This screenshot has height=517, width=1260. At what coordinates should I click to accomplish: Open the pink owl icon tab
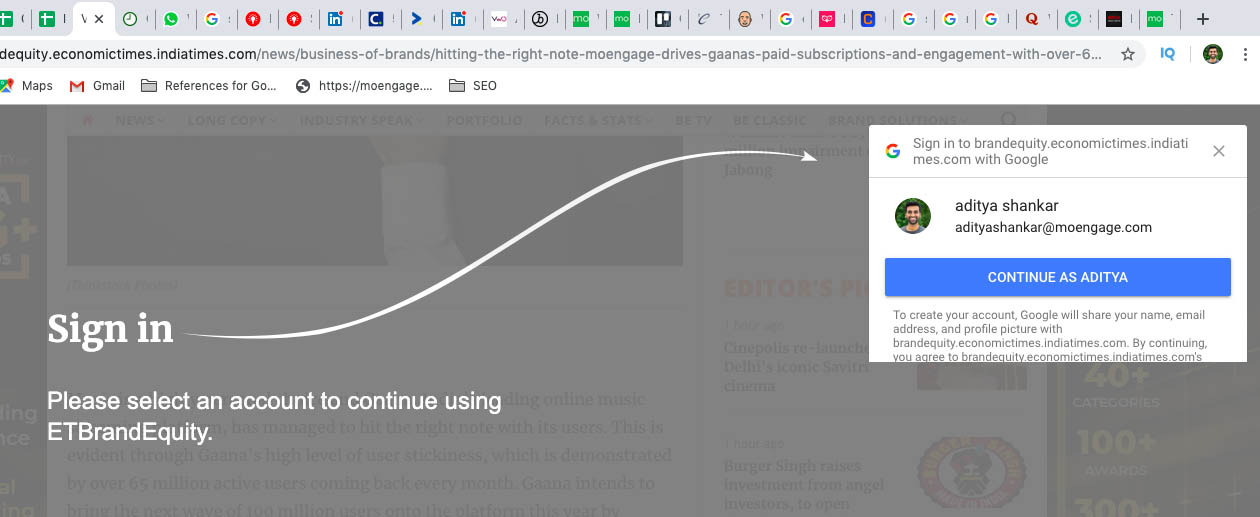tap(827, 19)
